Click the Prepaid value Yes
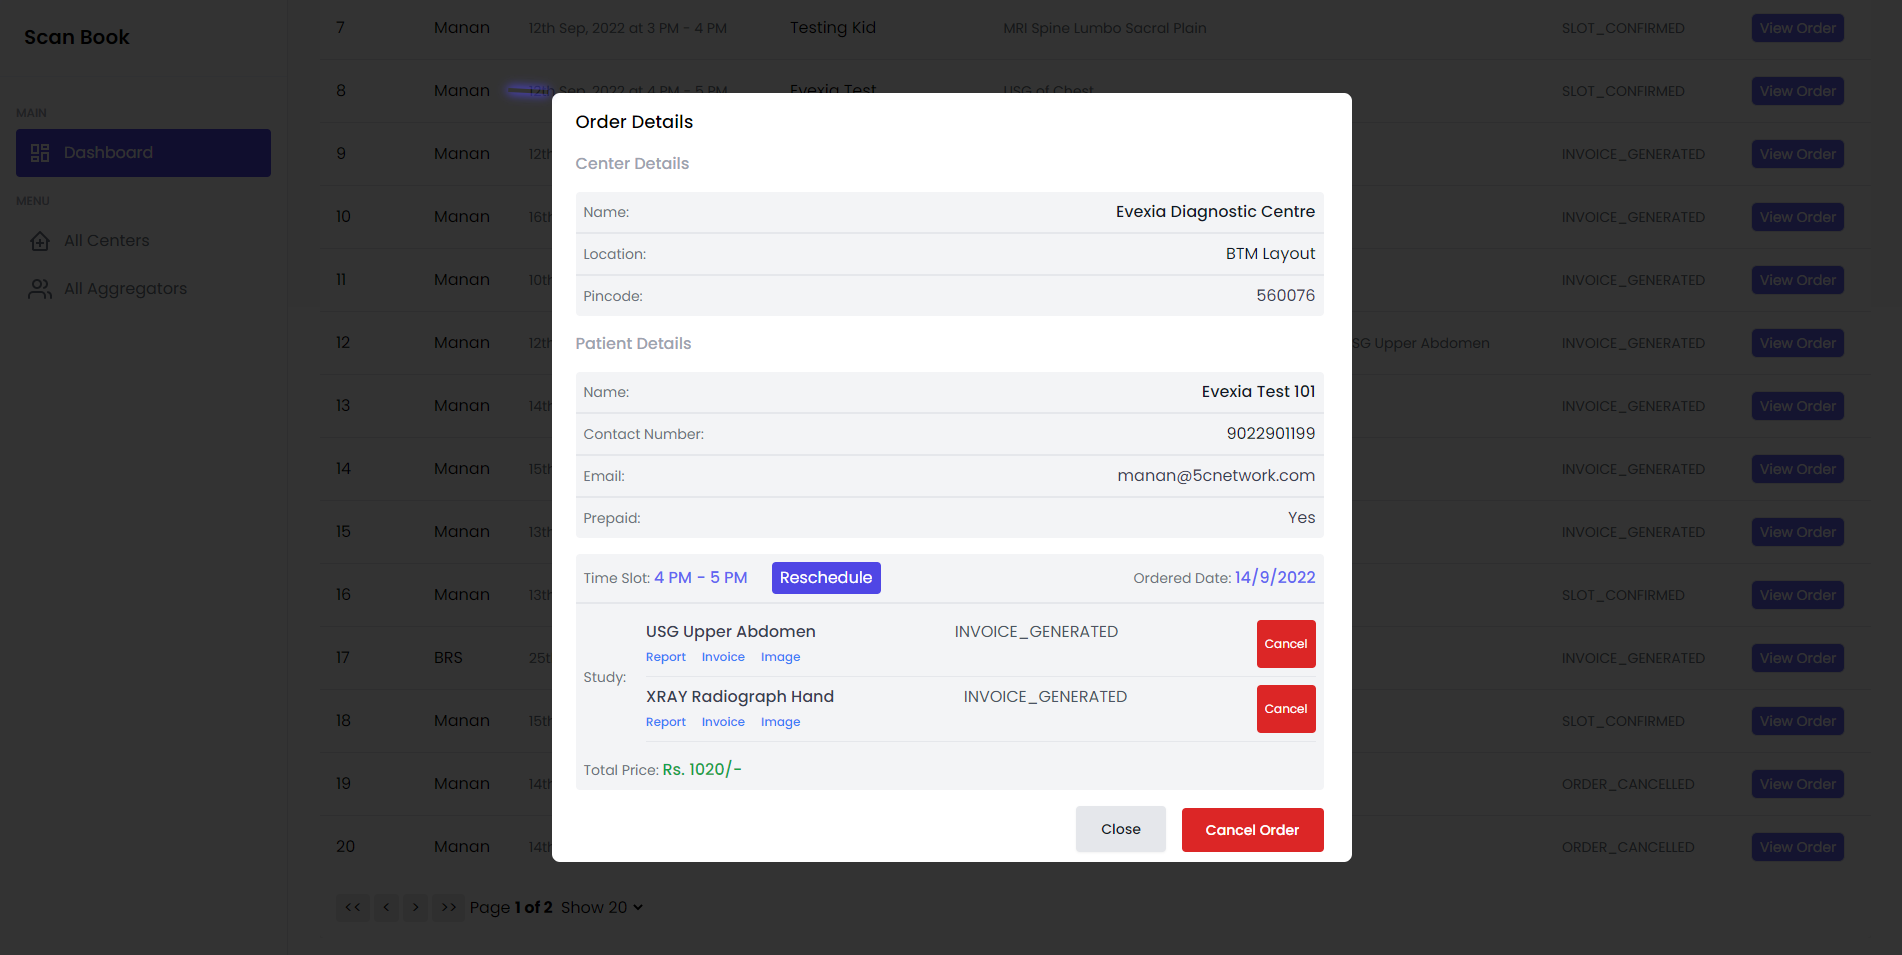 1302,518
